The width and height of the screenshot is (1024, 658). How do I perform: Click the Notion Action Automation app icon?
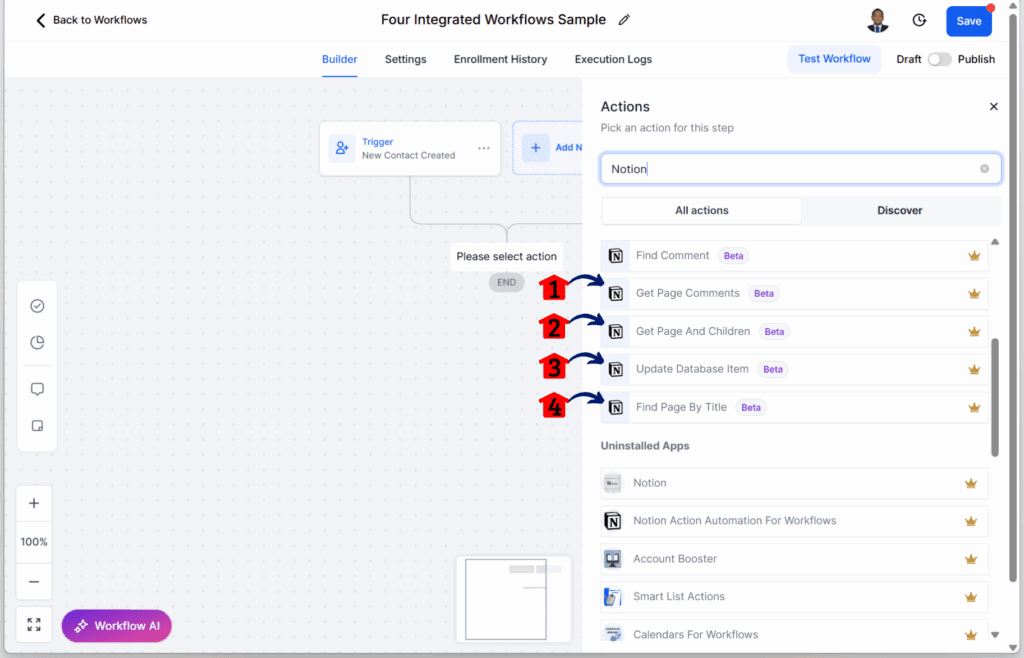[x=613, y=521]
